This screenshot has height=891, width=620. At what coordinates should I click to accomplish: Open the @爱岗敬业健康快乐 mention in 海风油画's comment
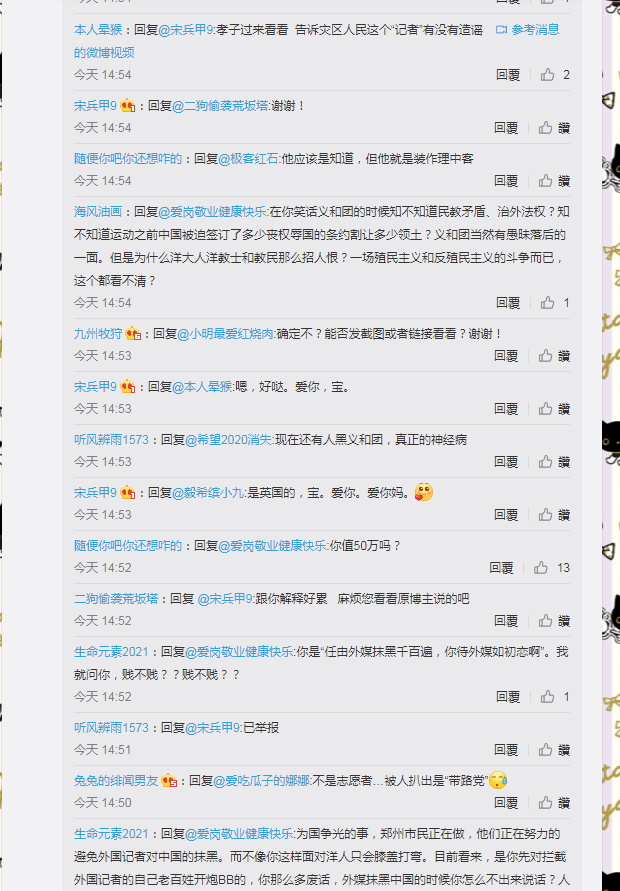(213, 212)
